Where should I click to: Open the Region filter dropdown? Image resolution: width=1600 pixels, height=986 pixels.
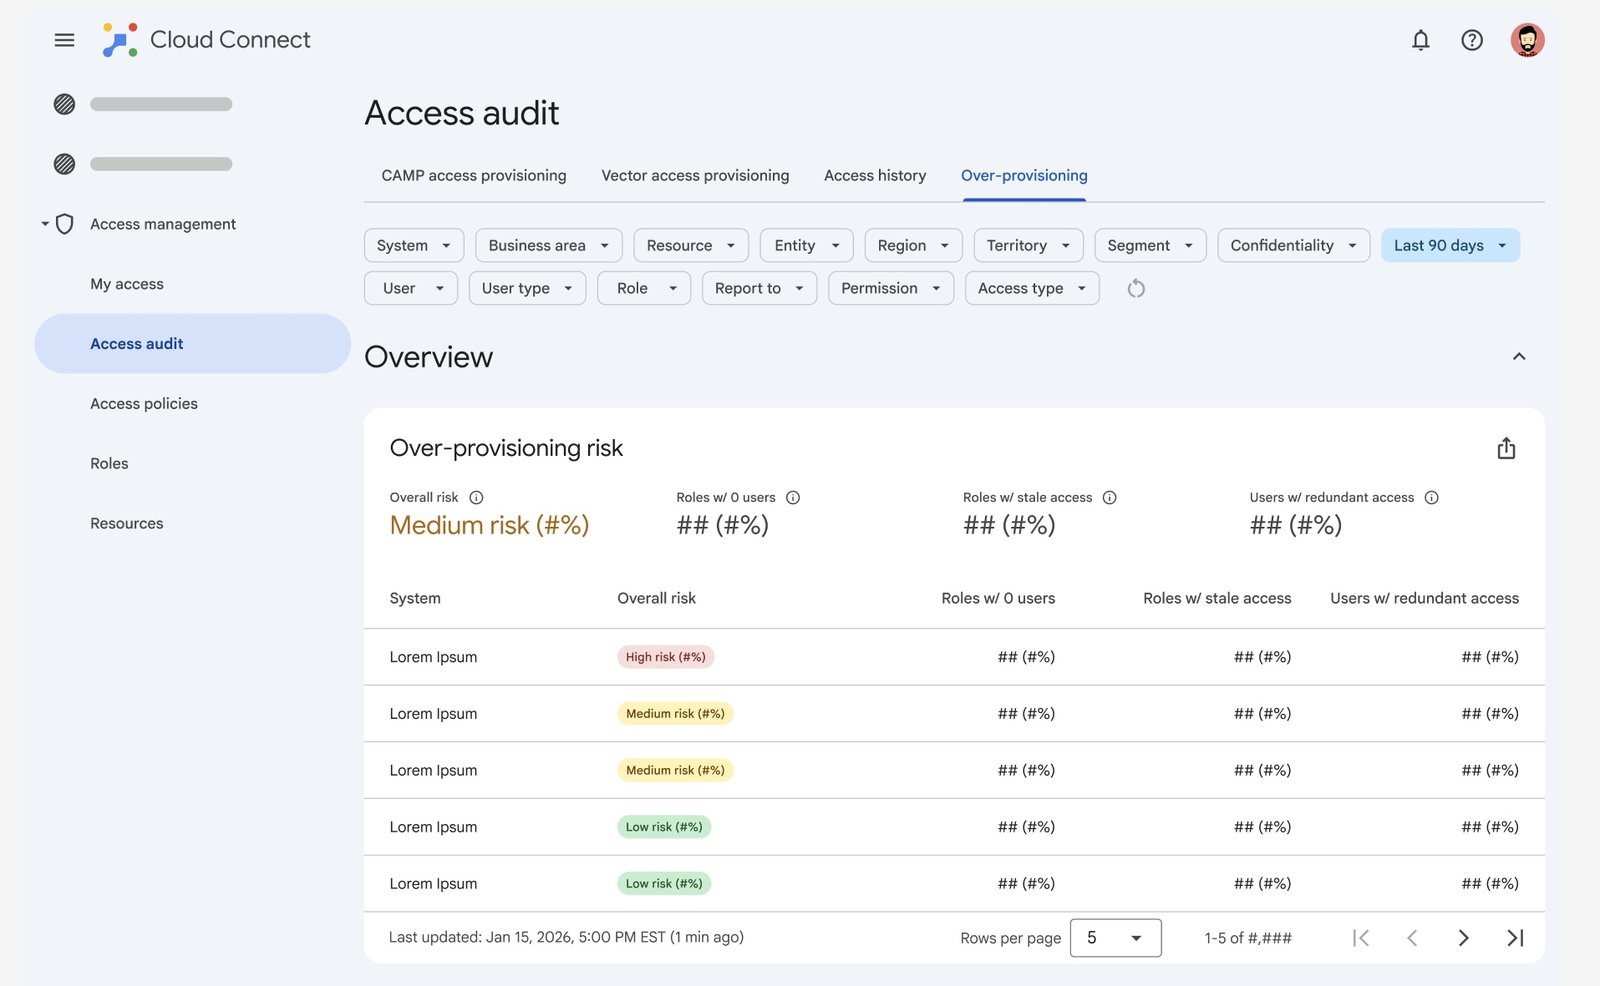(x=913, y=245)
